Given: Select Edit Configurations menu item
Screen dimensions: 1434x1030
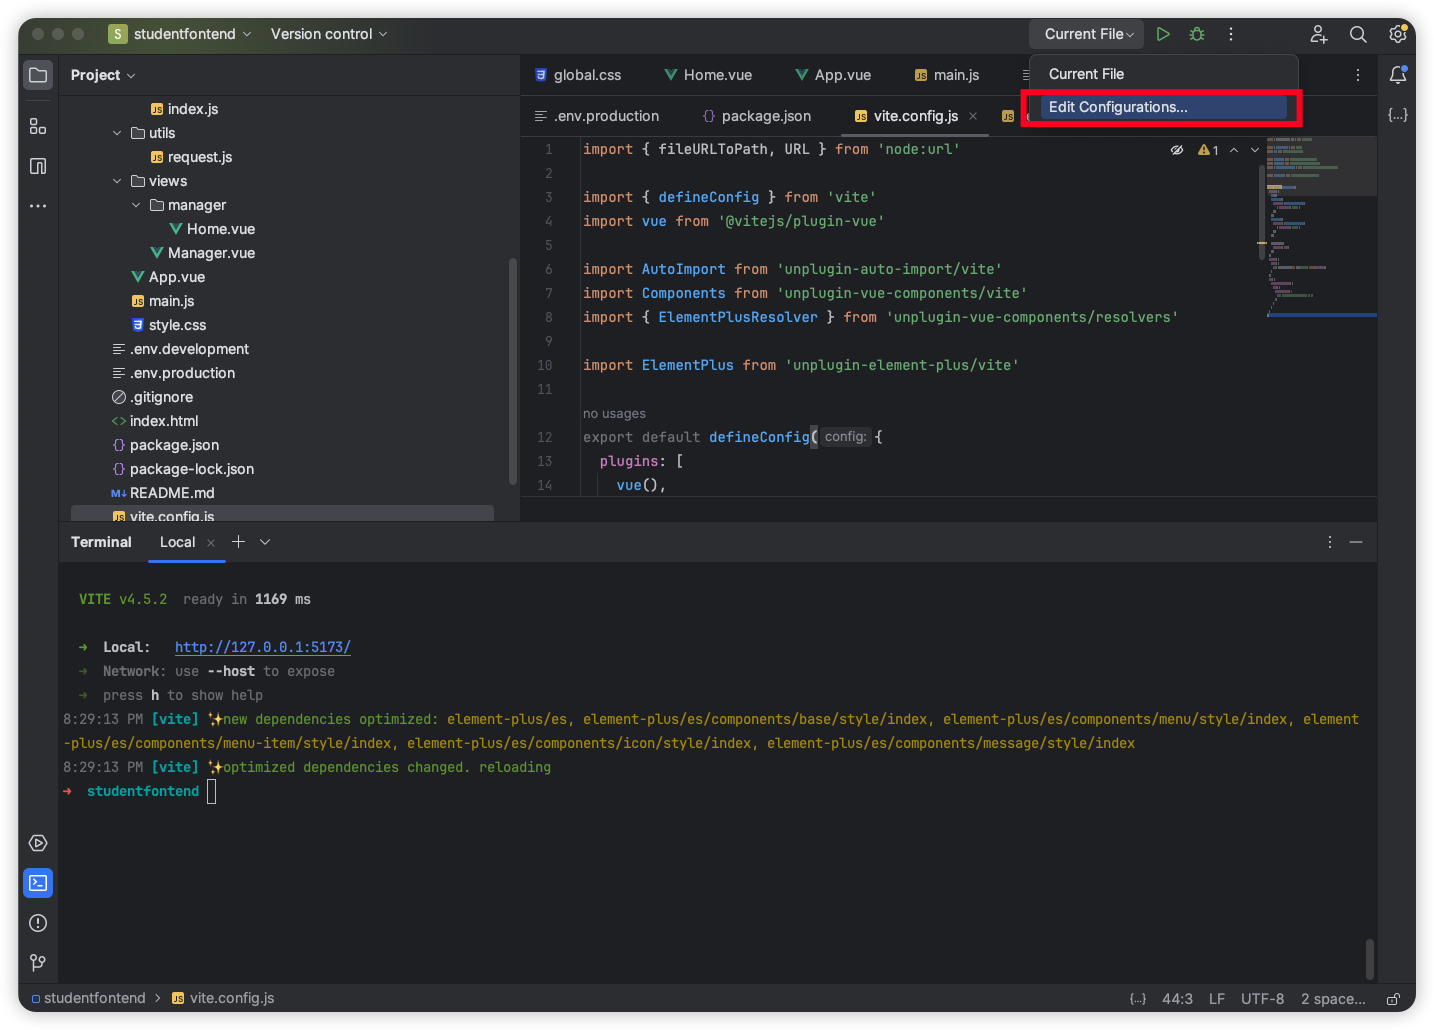Looking at the screenshot, I should point(1118,107).
